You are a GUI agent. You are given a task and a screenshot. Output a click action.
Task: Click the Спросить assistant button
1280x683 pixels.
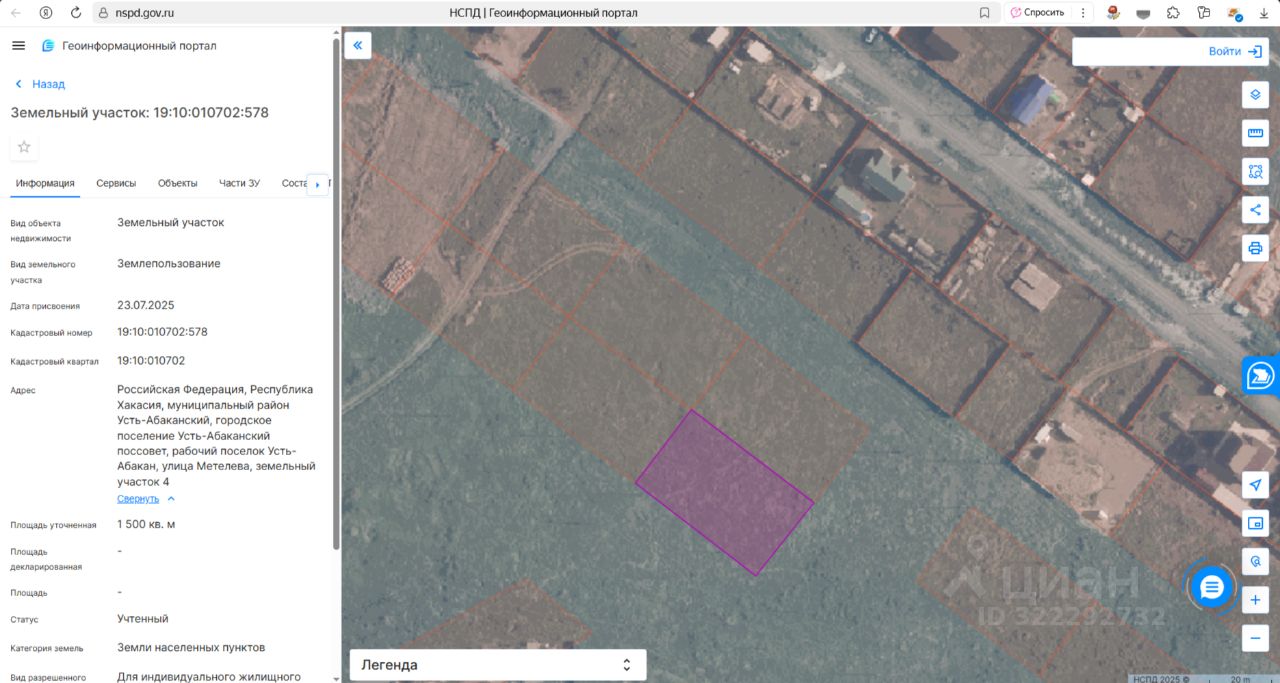1037,13
